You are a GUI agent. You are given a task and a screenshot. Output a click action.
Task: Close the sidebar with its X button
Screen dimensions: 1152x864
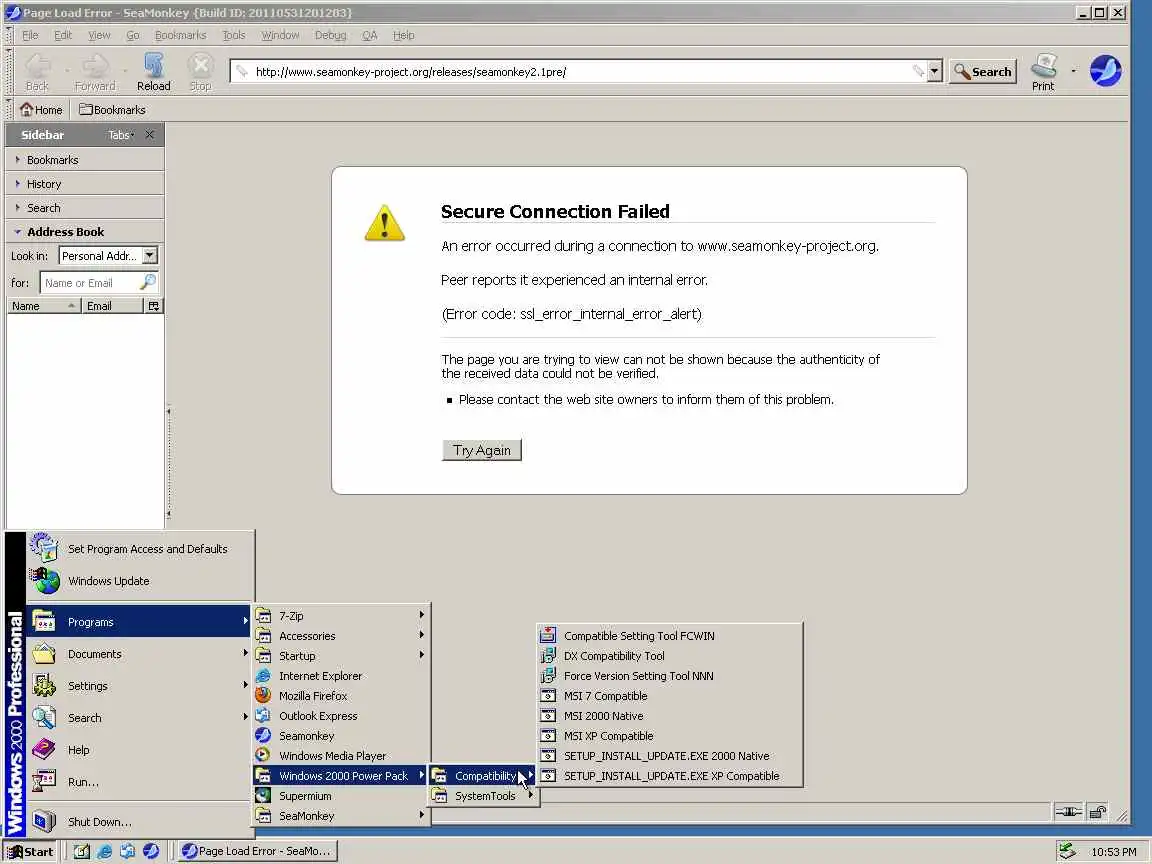click(x=150, y=134)
